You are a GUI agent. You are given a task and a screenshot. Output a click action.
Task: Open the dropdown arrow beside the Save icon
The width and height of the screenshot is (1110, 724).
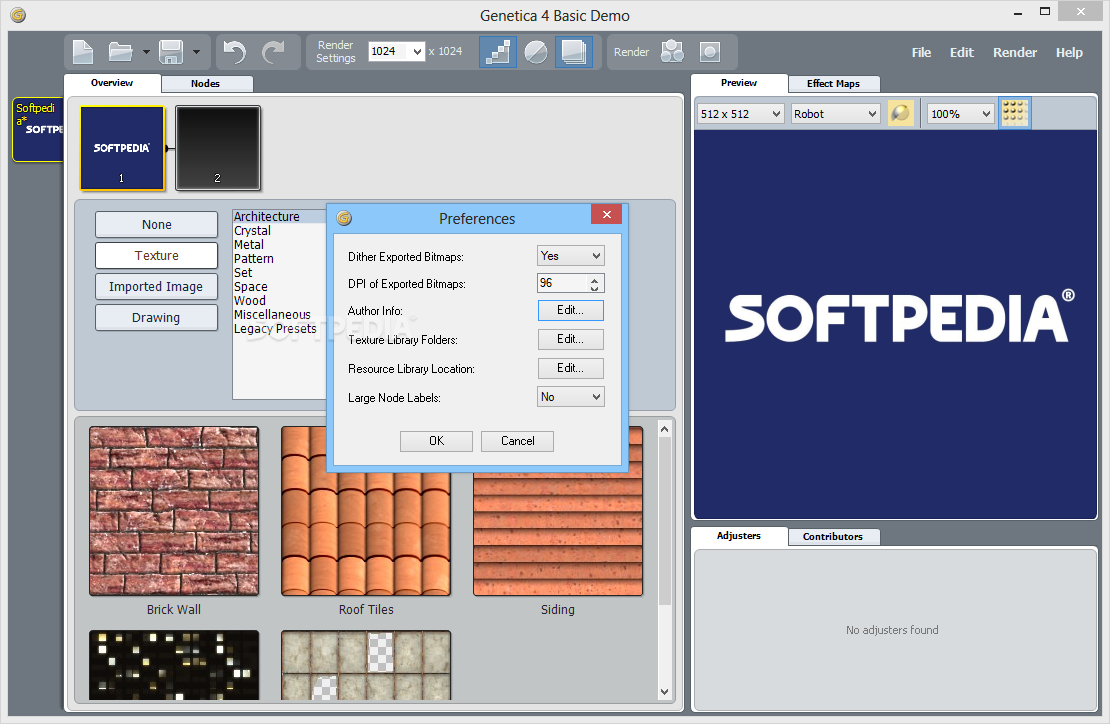196,52
